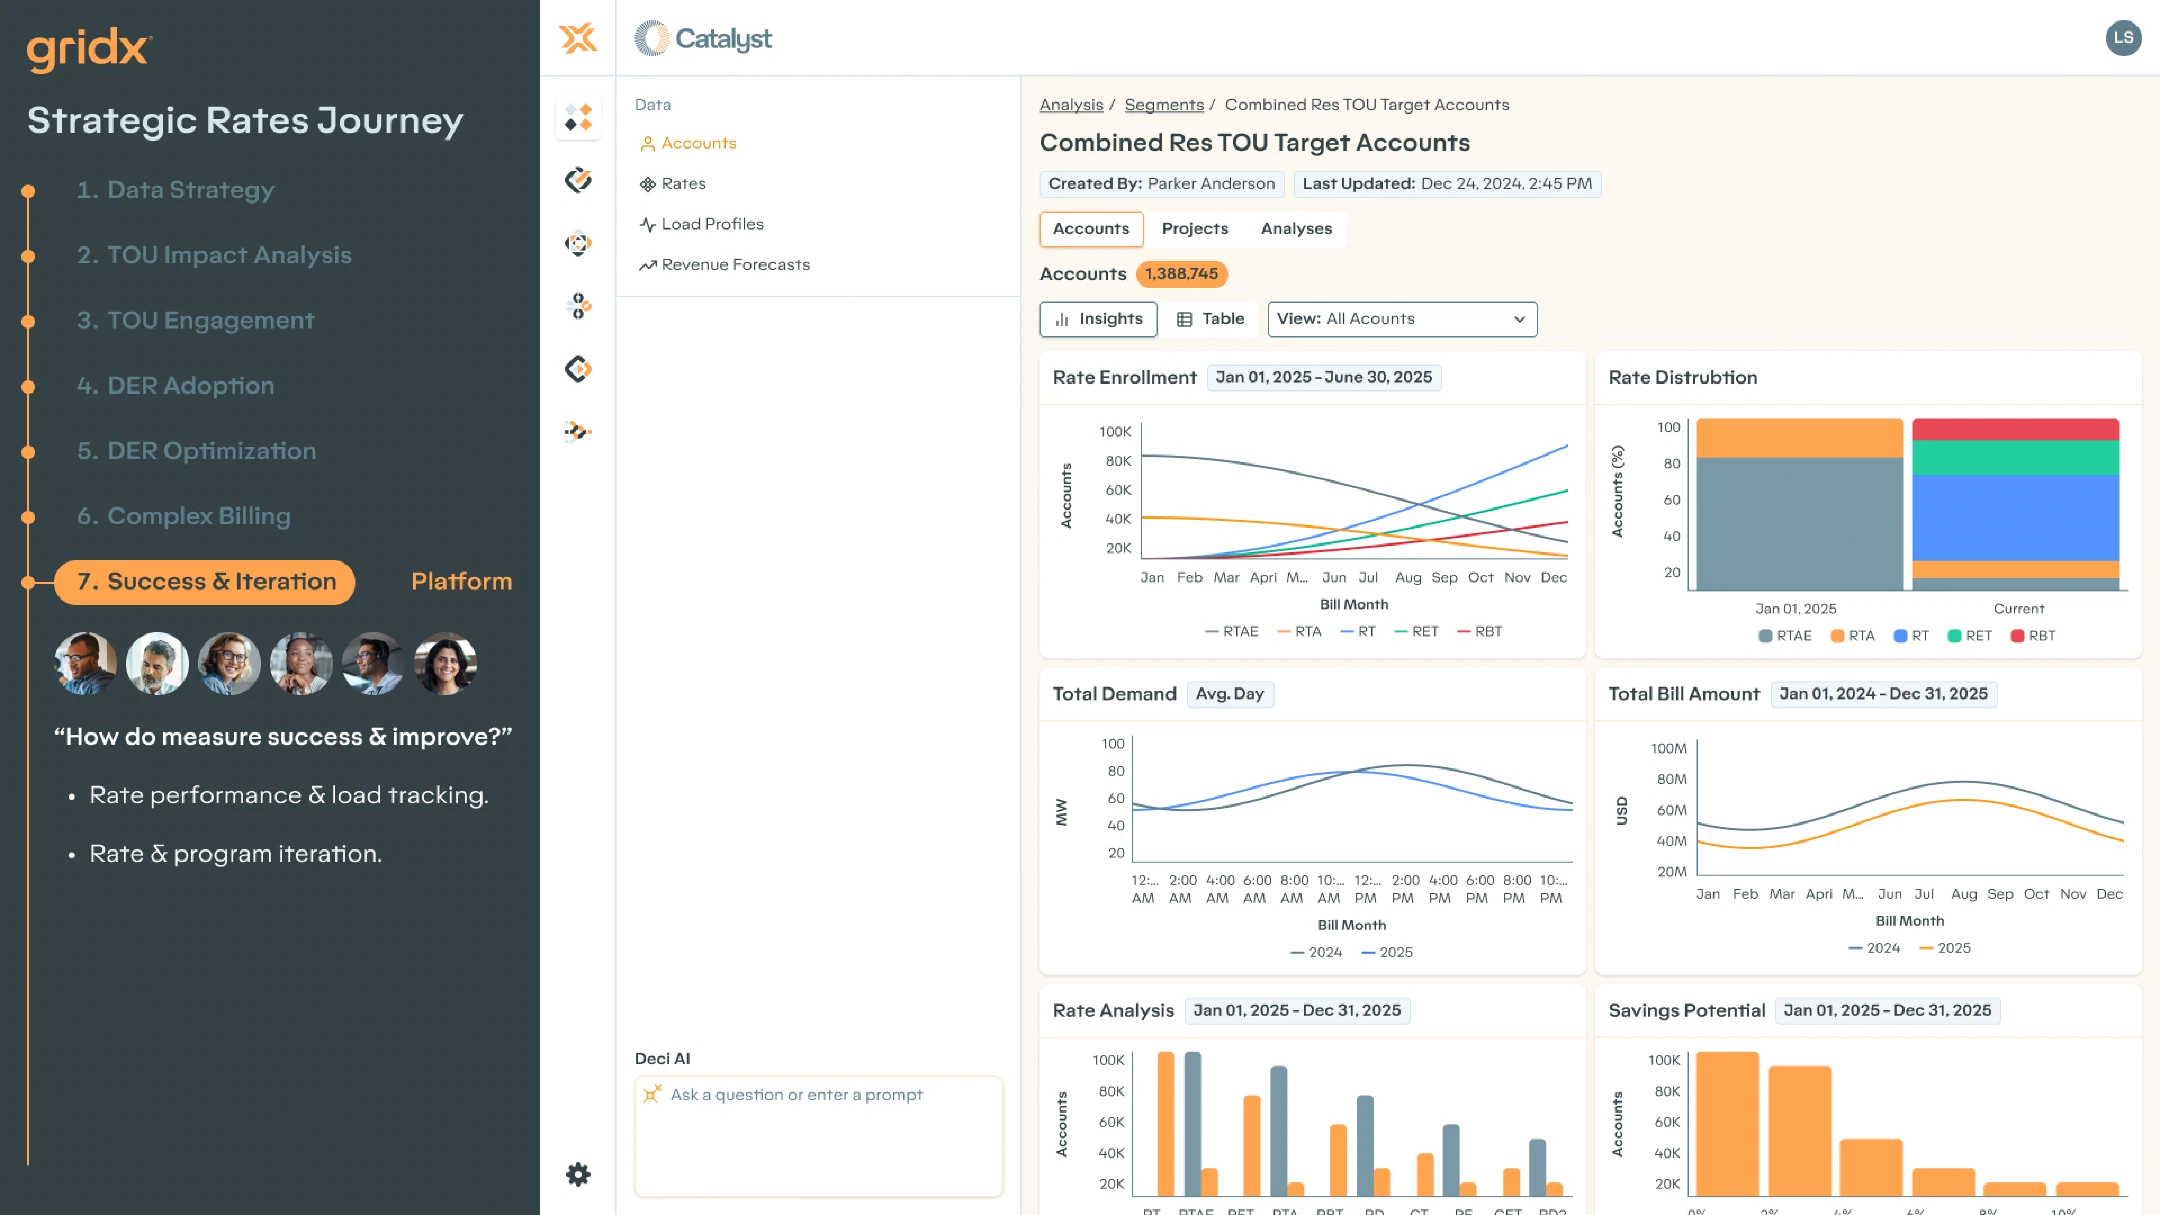Click the connected-nodes sidebar icon

(x=578, y=306)
